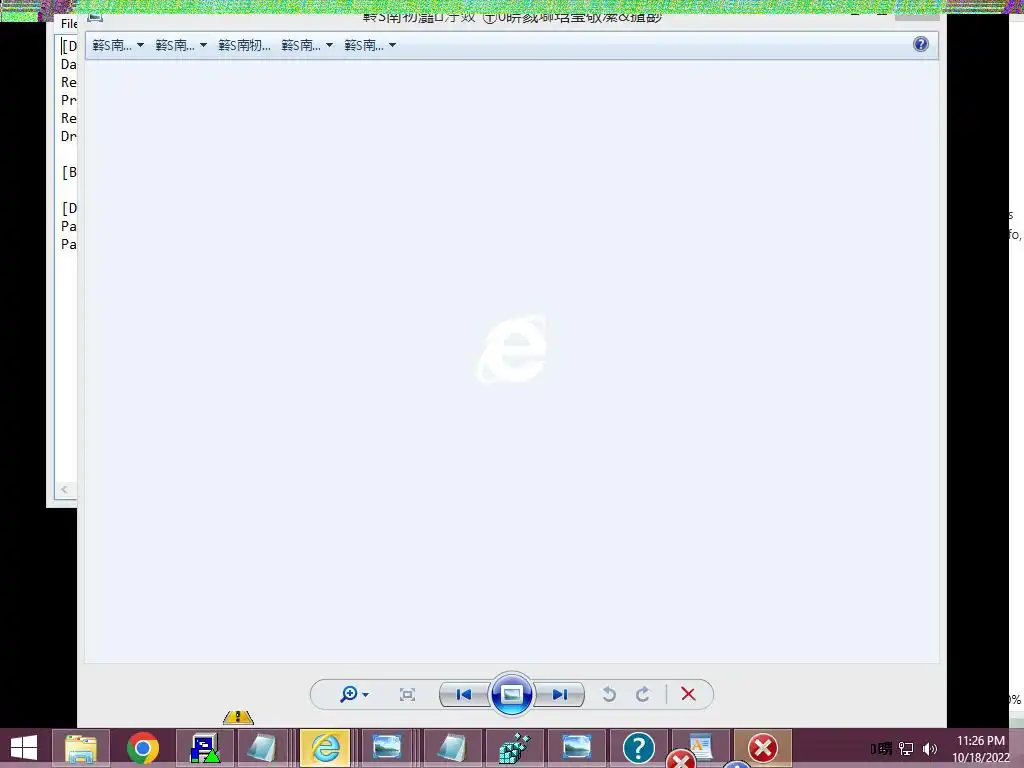Open the teal cubes app on the taskbar

515,748
